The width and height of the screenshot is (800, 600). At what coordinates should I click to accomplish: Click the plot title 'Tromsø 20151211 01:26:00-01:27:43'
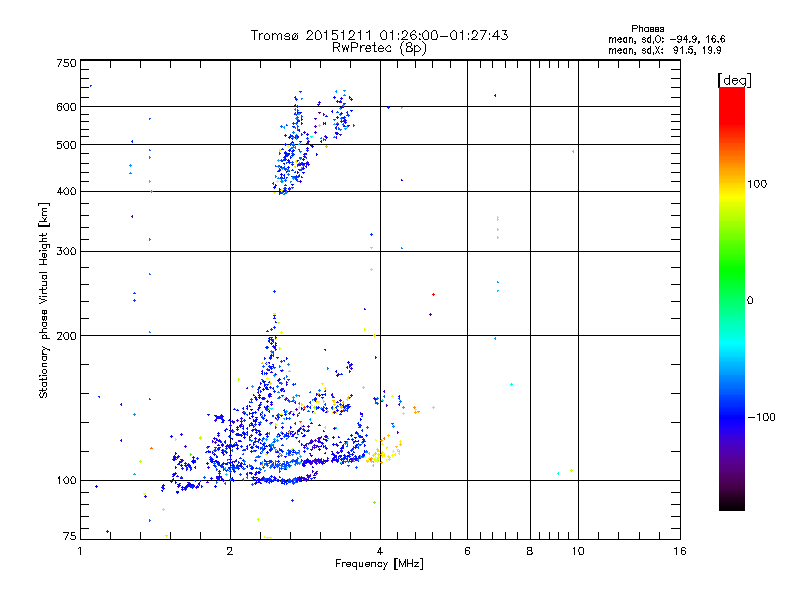tap(379, 35)
